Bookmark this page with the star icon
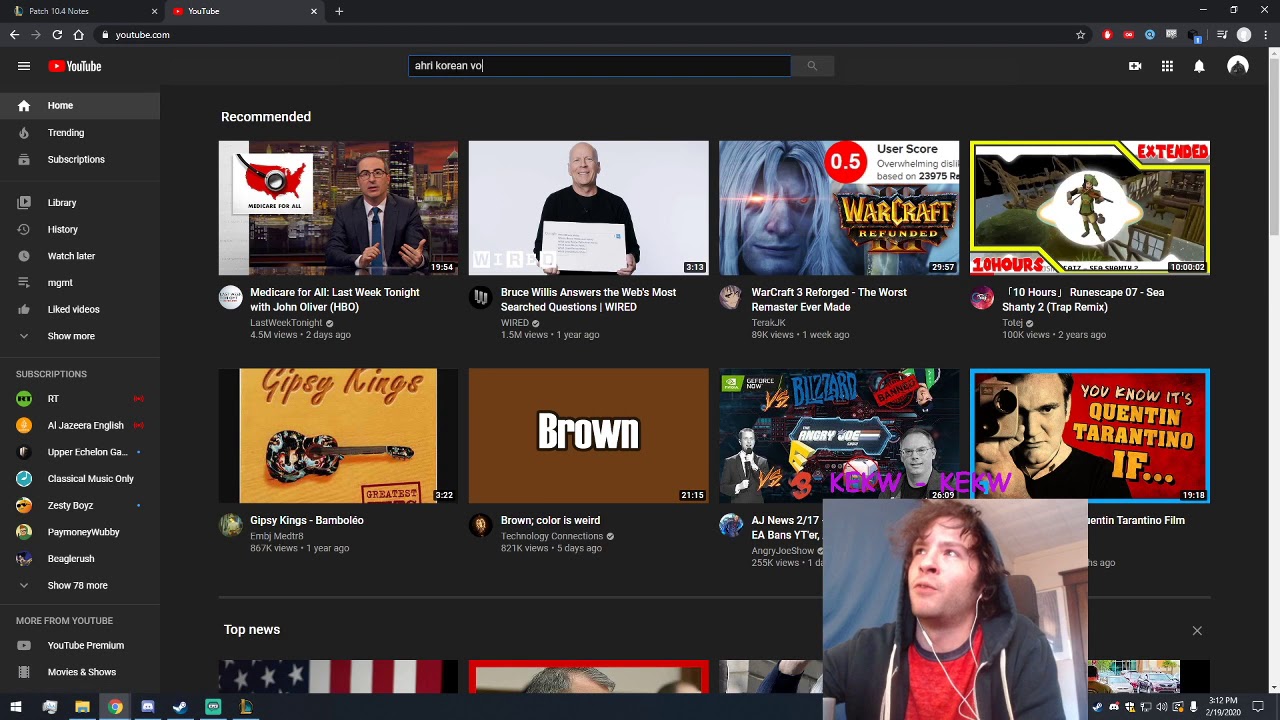 pyautogui.click(x=1081, y=35)
